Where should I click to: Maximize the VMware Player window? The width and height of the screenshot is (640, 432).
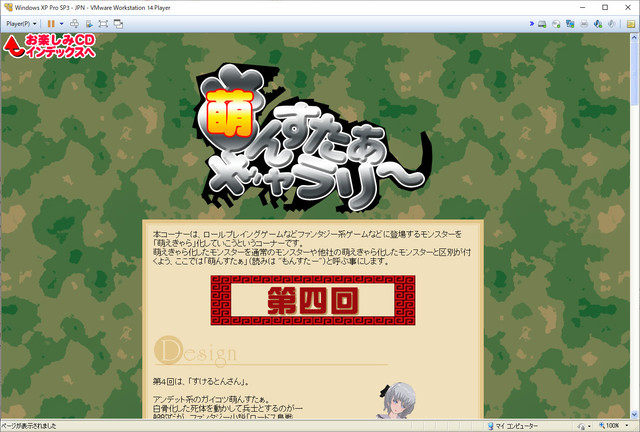(605, 7)
